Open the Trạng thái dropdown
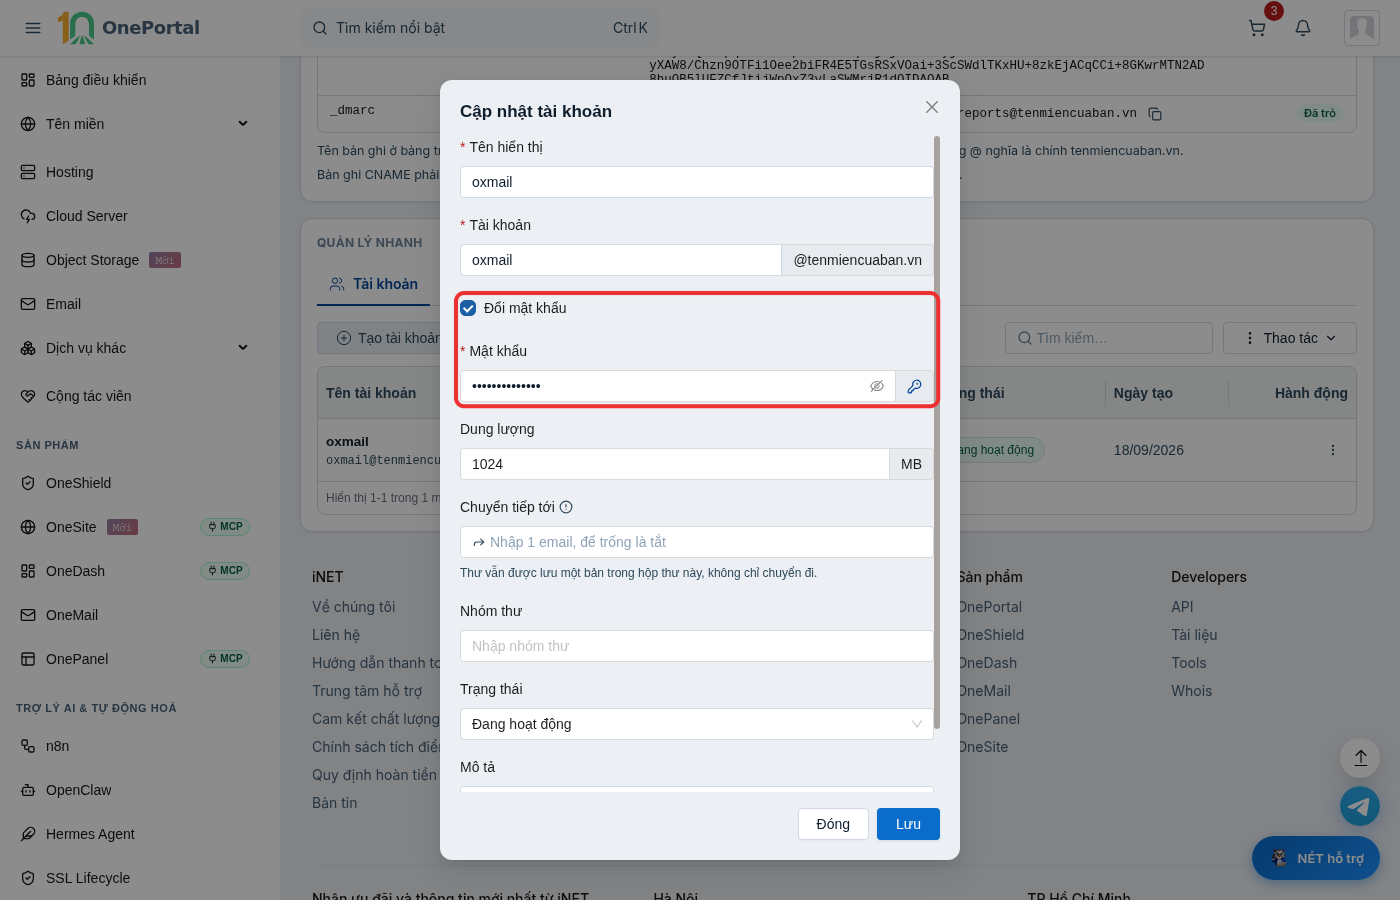 coord(696,724)
